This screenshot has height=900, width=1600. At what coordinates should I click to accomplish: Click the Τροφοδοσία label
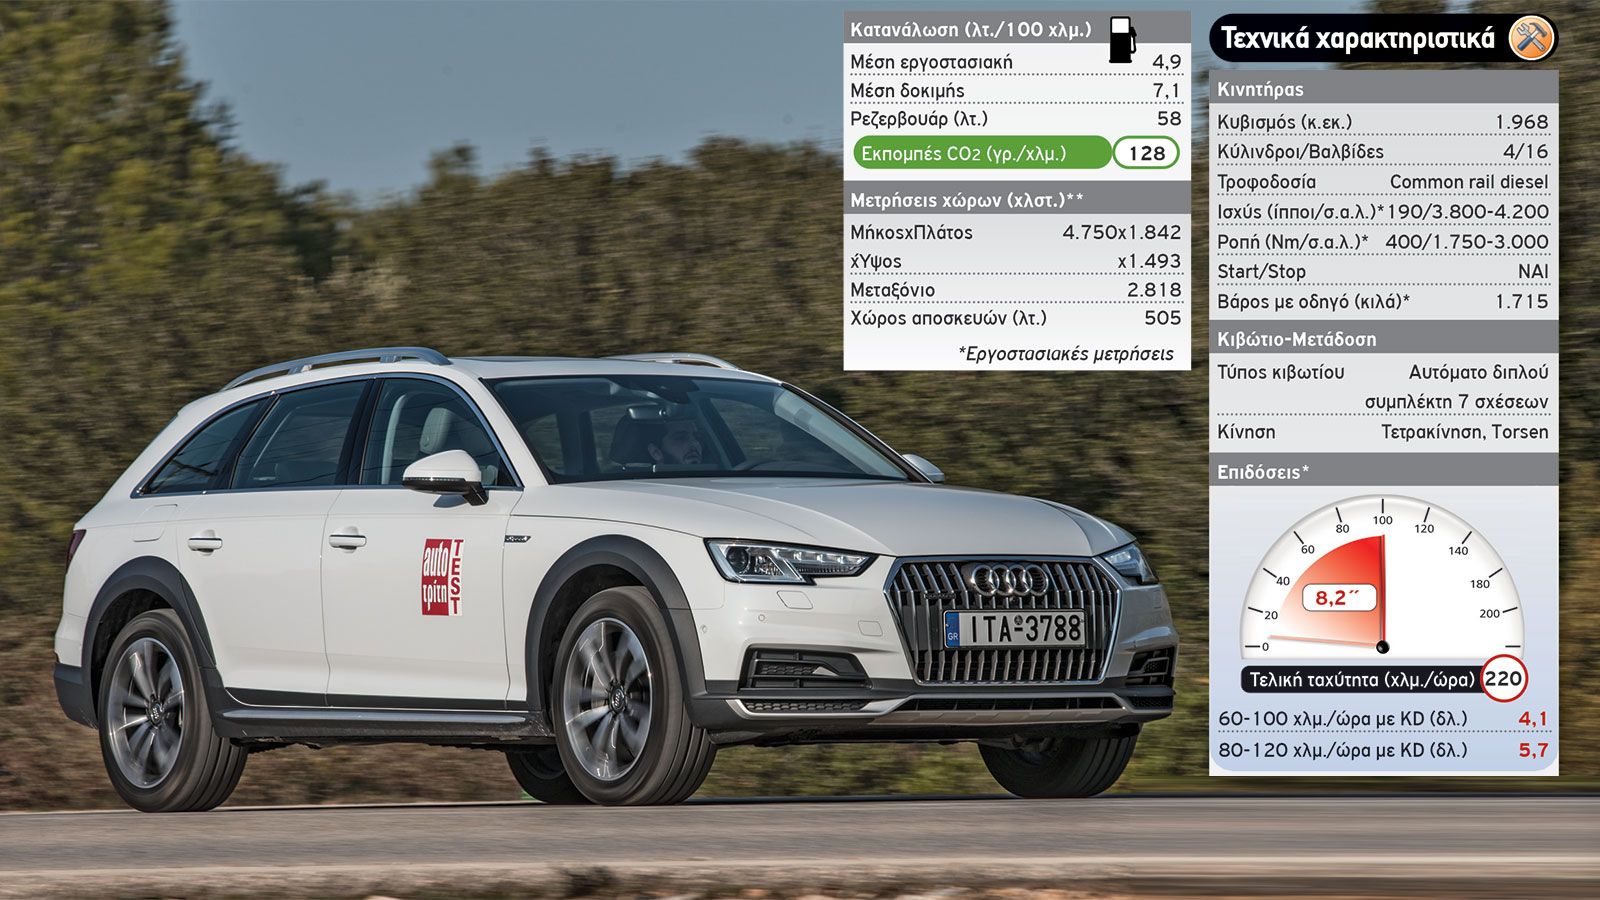click(1266, 182)
